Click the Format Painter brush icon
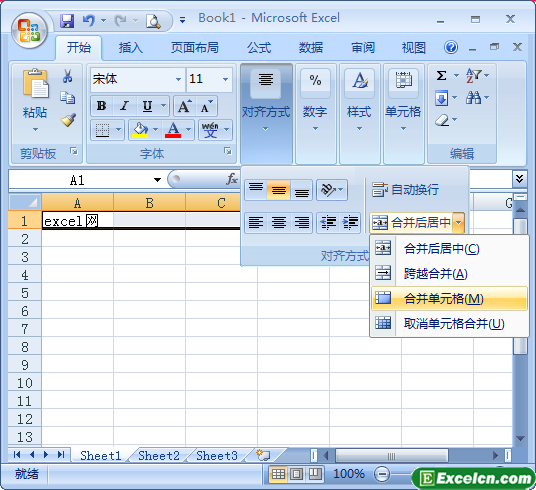This screenshot has height=490, width=536. pos(68,120)
